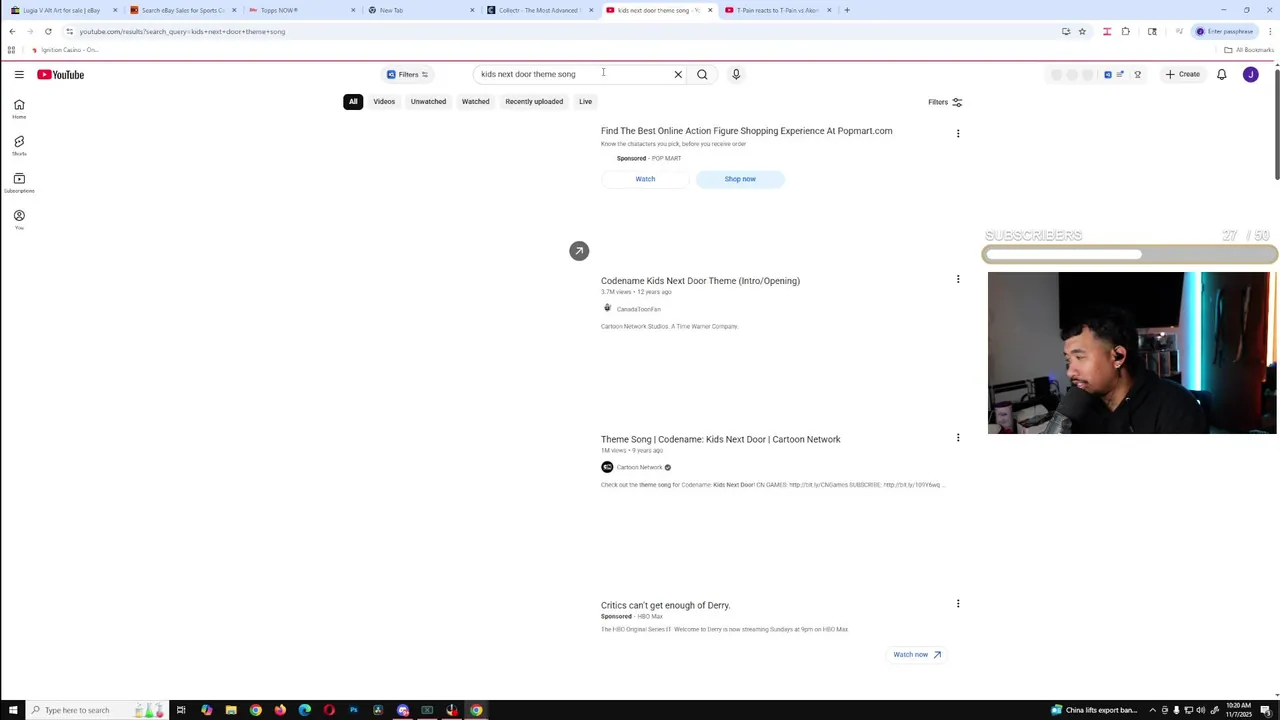Open the Windows Start menu
The height and width of the screenshot is (720, 1280).
coord(13,710)
